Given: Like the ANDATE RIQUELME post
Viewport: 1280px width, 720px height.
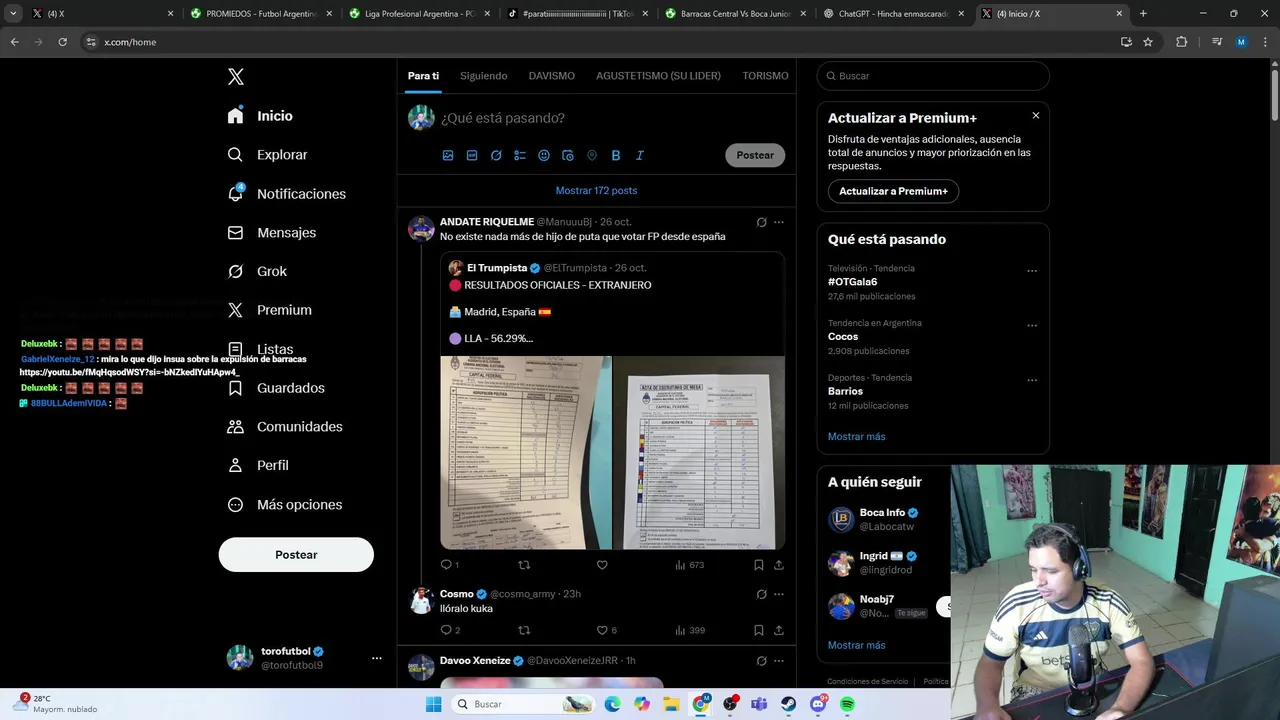Looking at the screenshot, I should pyautogui.click(x=602, y=565).
